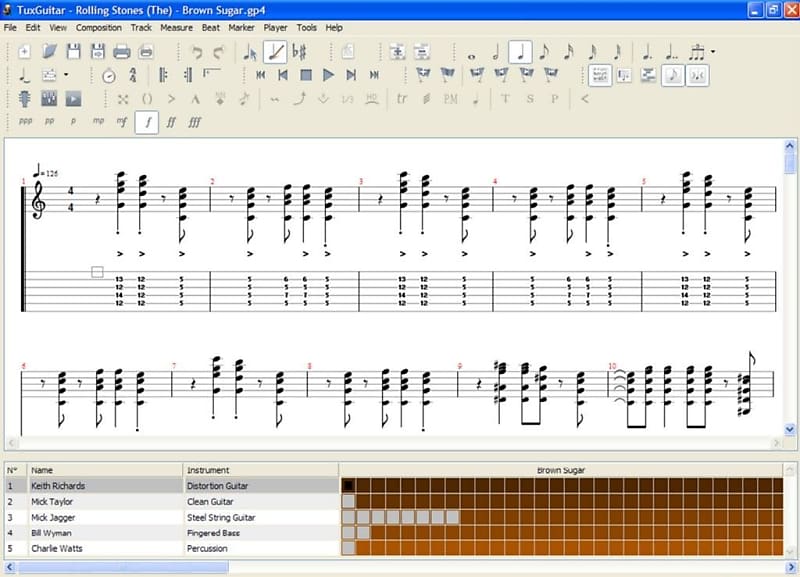Click the Instrument column header
800x577 pixels.
coord(208,470)
